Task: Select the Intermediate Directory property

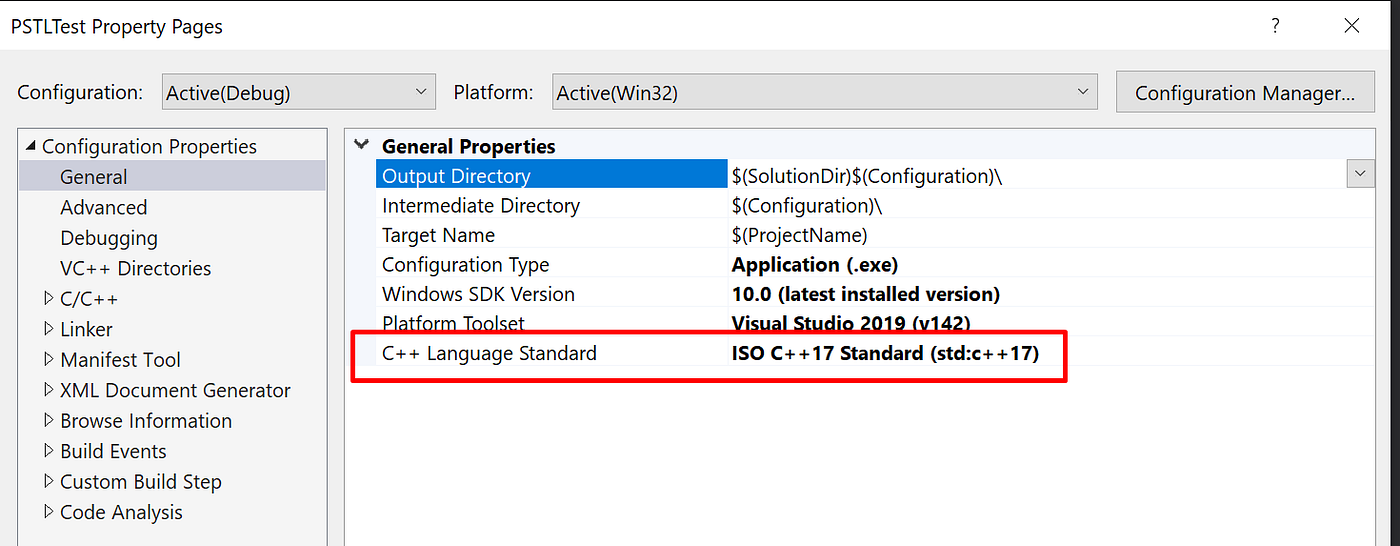Action: coord(481,205)
